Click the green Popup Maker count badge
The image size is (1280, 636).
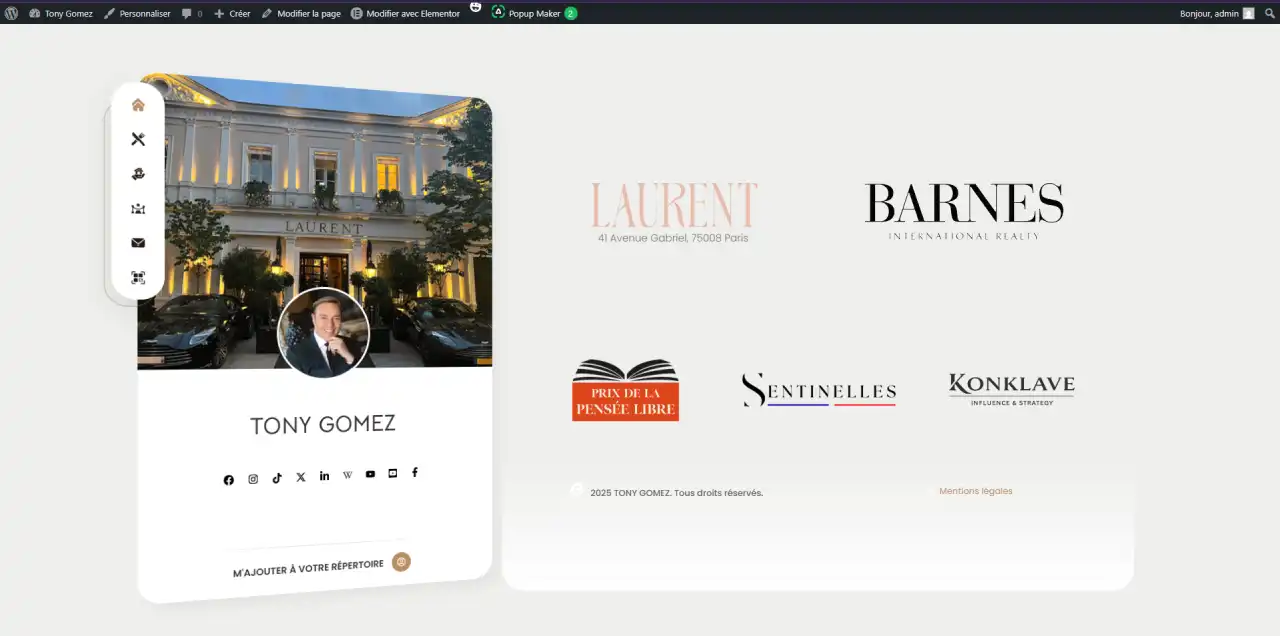[570, 13]
